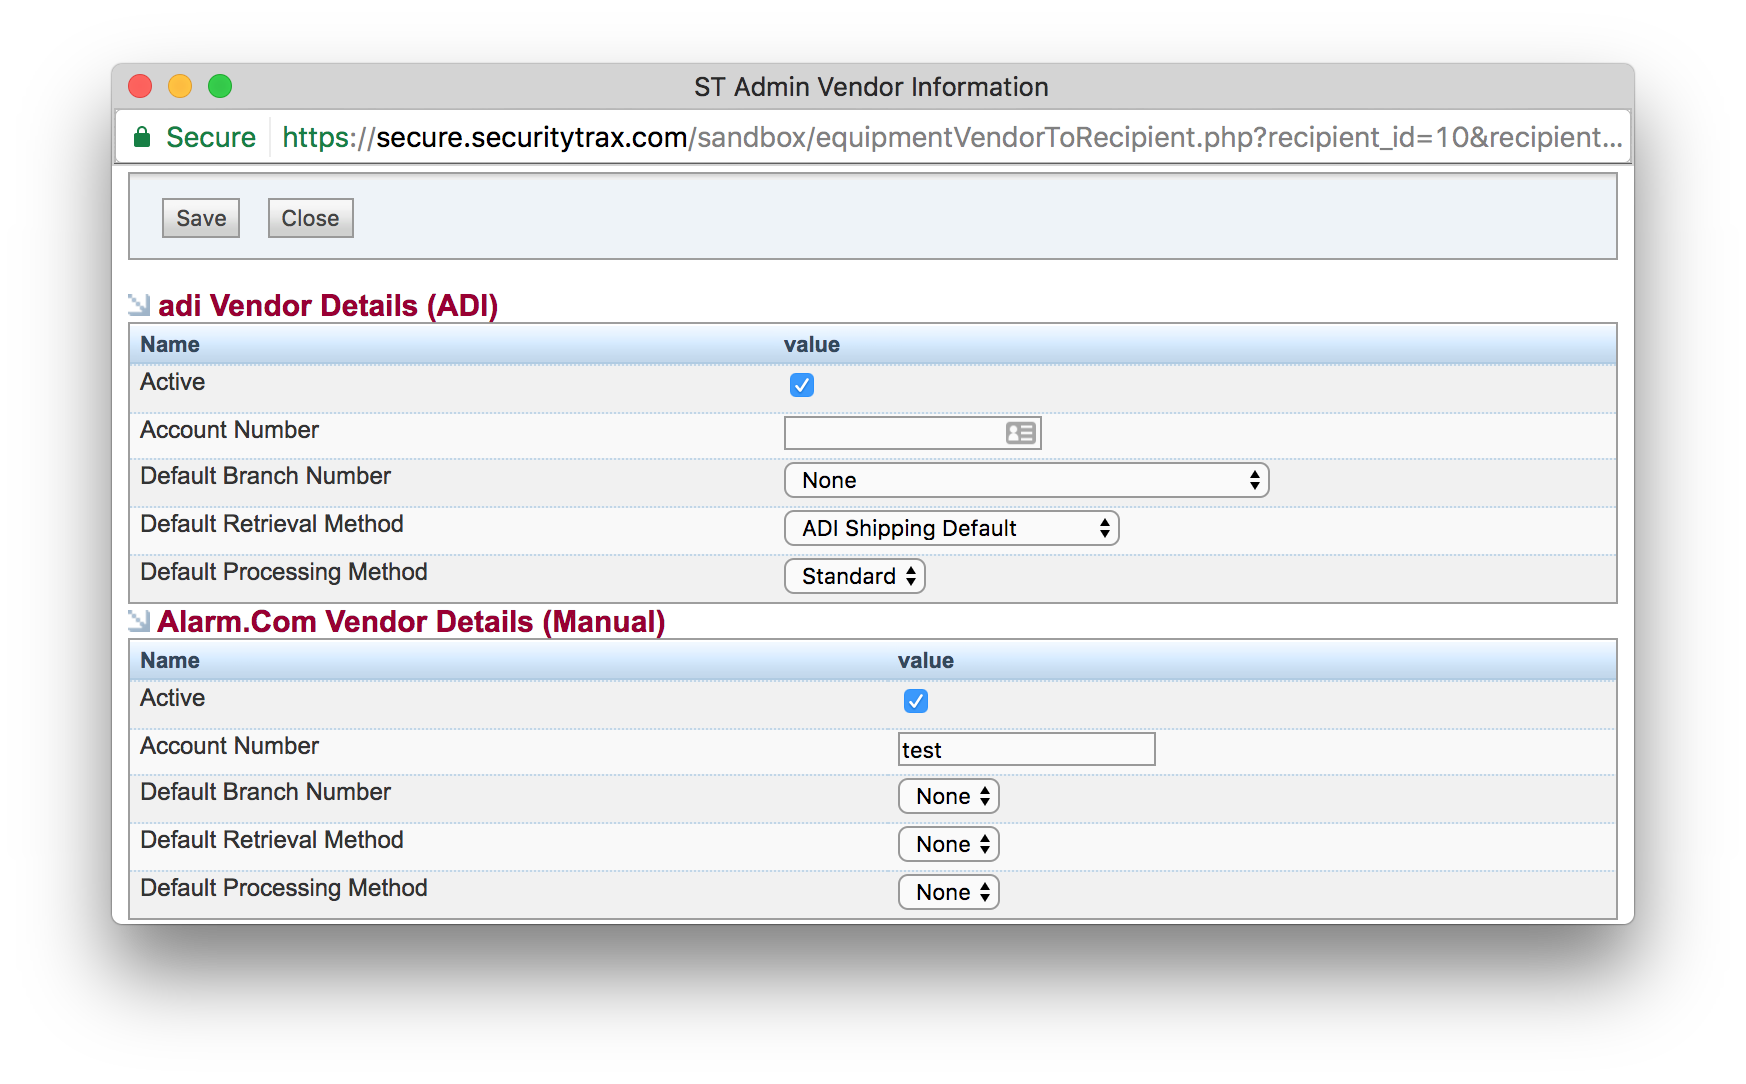This screenshot has width=1746, height=1084.
Task: Click the 'Default Processing Method' label under ADI
Action: click(284, 572)
